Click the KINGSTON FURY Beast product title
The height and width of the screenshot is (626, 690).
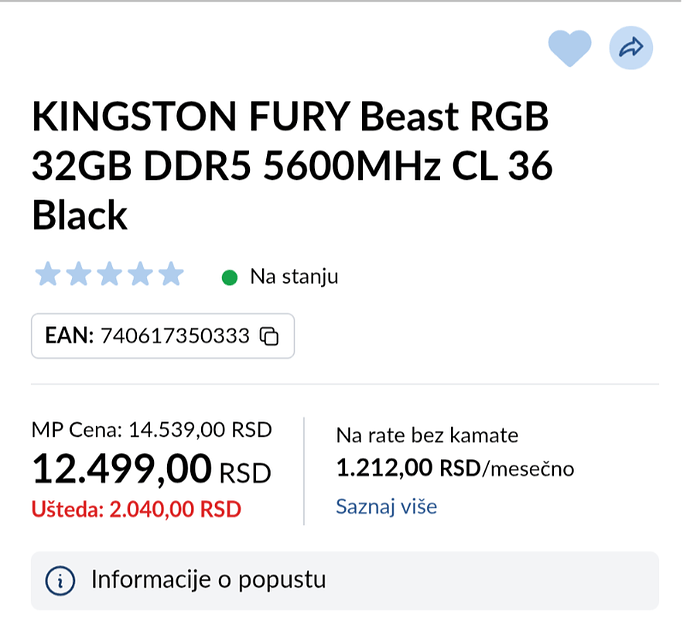pos(292,166)
